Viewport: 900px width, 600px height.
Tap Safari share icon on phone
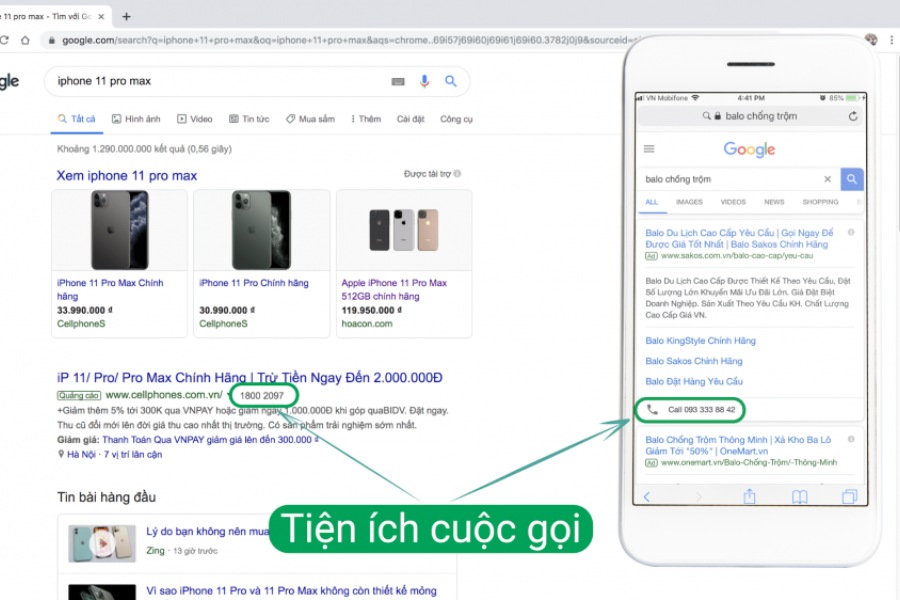tap(750, 496)
